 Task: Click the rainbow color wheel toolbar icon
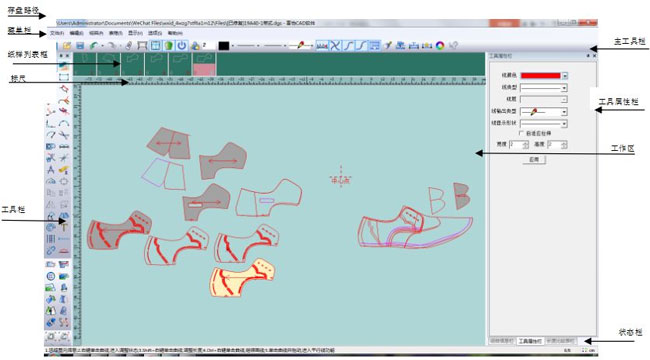(x=440, y=46)
